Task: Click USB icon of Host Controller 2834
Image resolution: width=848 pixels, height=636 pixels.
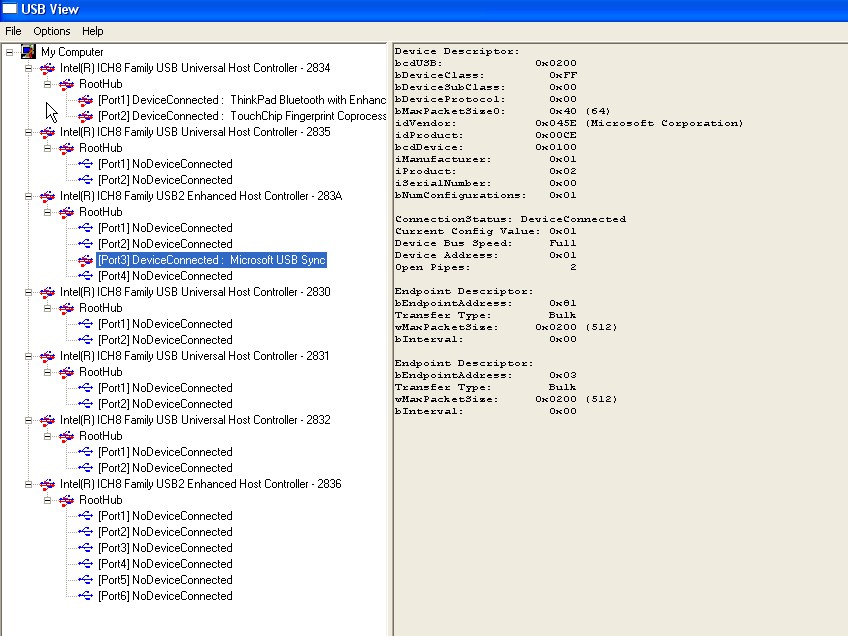Action: click(48, 68)
